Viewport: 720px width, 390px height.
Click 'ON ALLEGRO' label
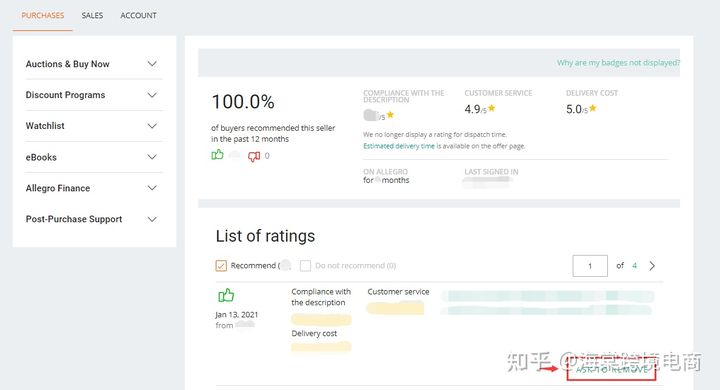click(385, 172)
